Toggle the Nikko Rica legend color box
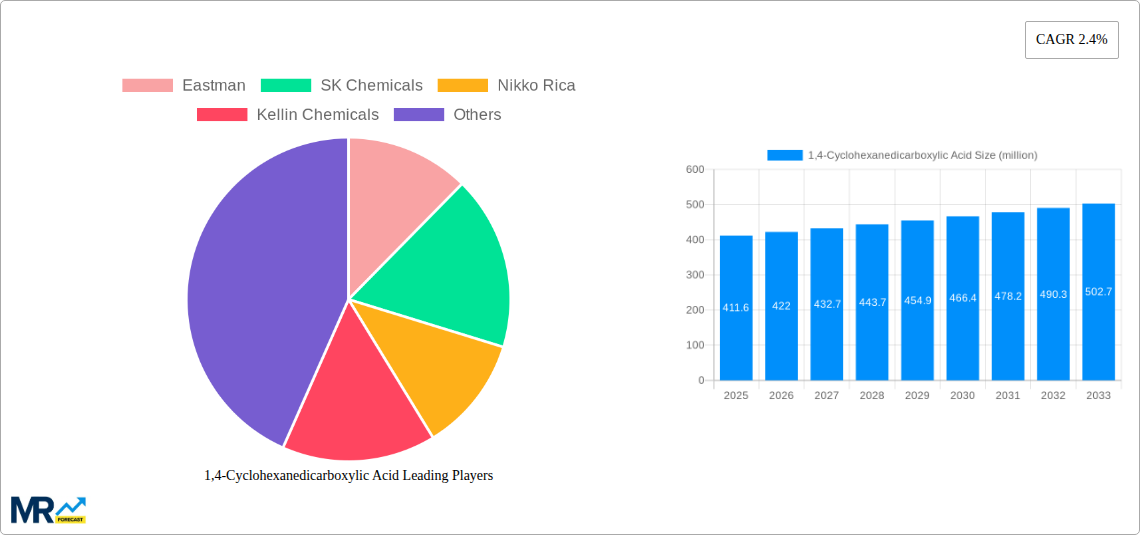The width and height of the screenshot is (1140, 535). click(462, 86)
